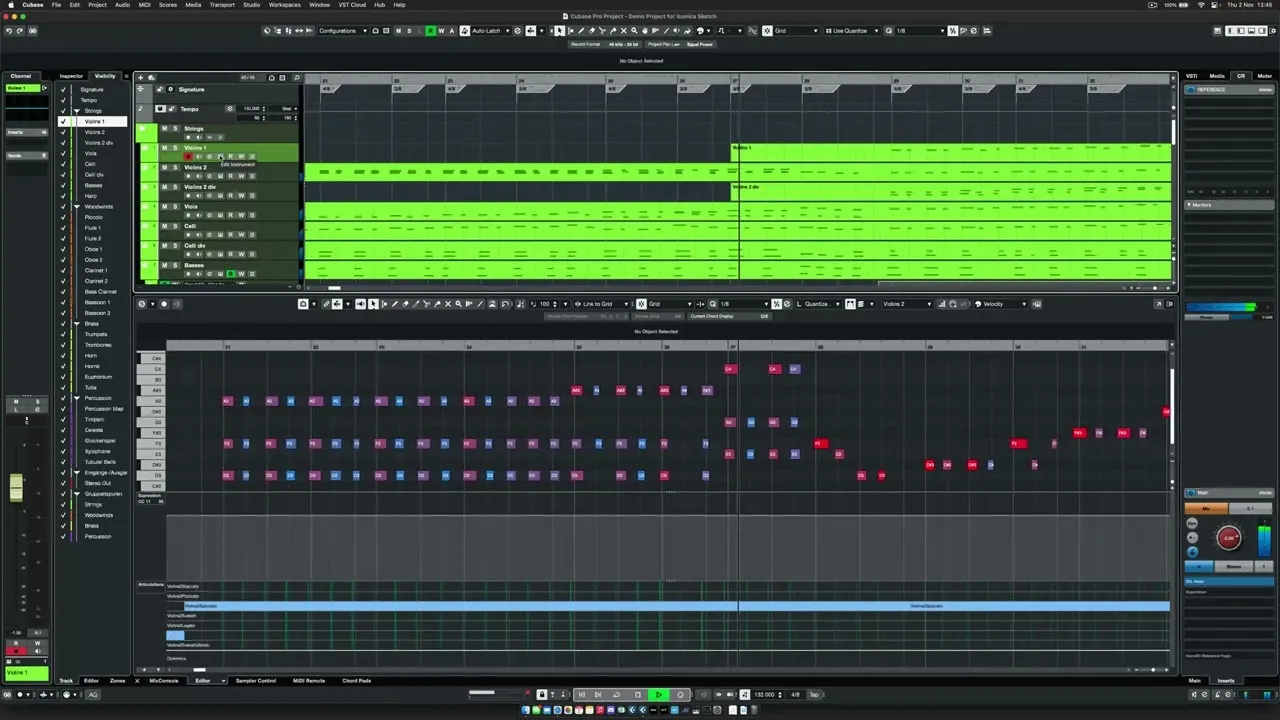Click Edit Instrument keyboard icon on Viola track
1280x720 pixels.
pos(219,215)
